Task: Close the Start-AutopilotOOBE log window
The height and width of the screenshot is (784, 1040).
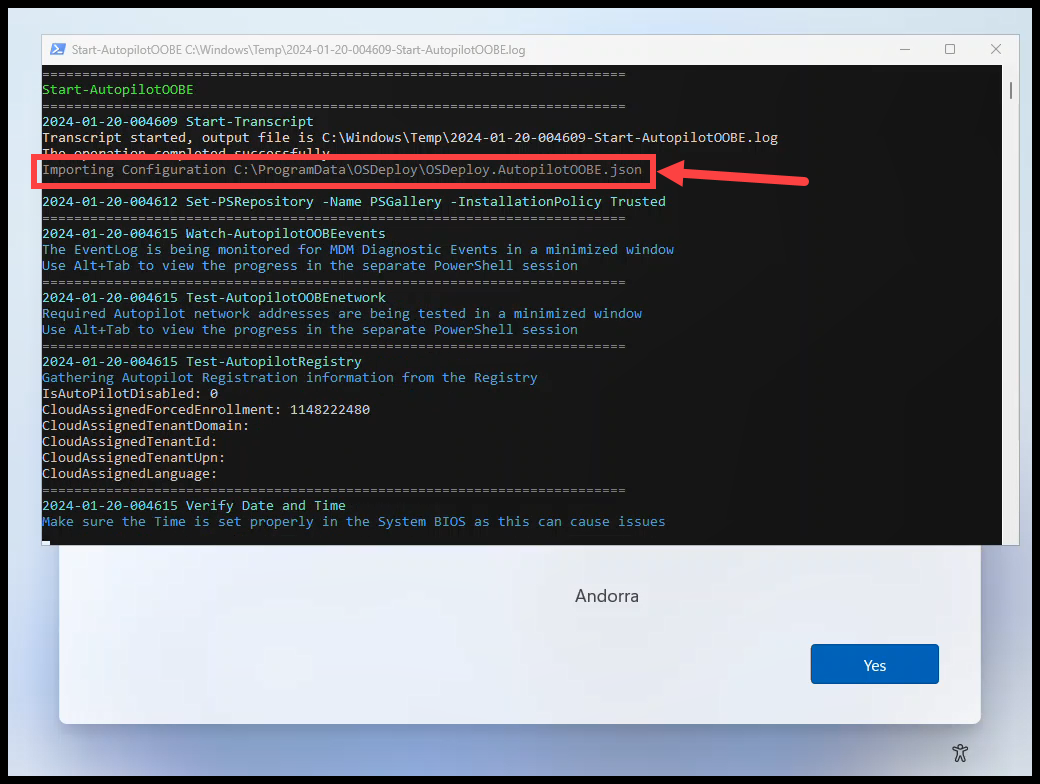Action: (x=995, y=49)
